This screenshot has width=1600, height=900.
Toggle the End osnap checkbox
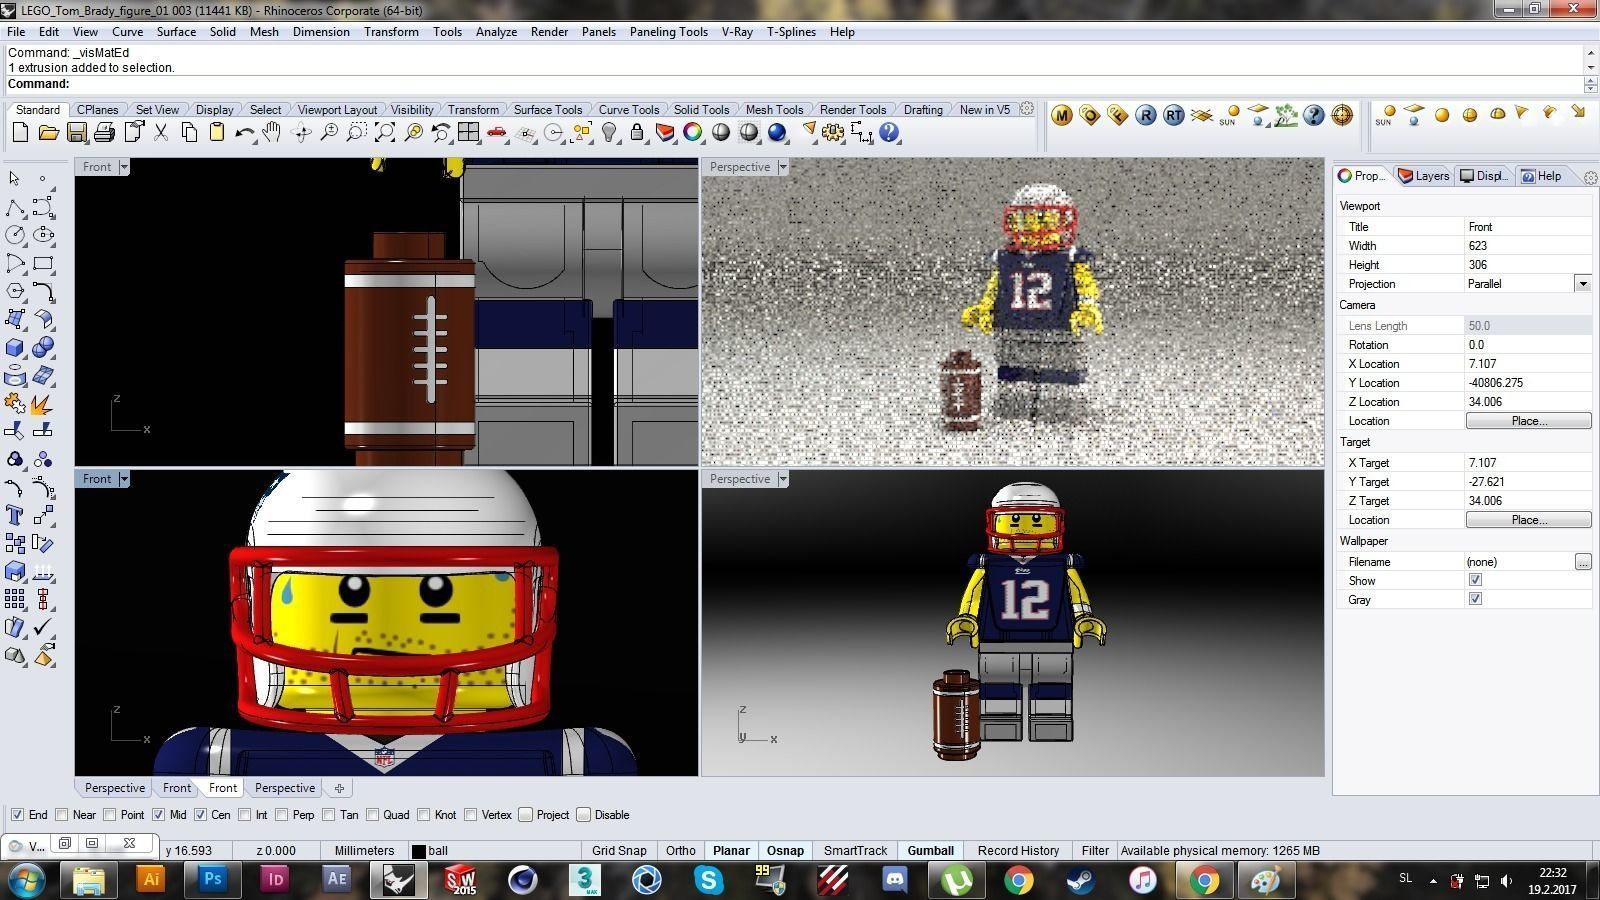[17, 815]
